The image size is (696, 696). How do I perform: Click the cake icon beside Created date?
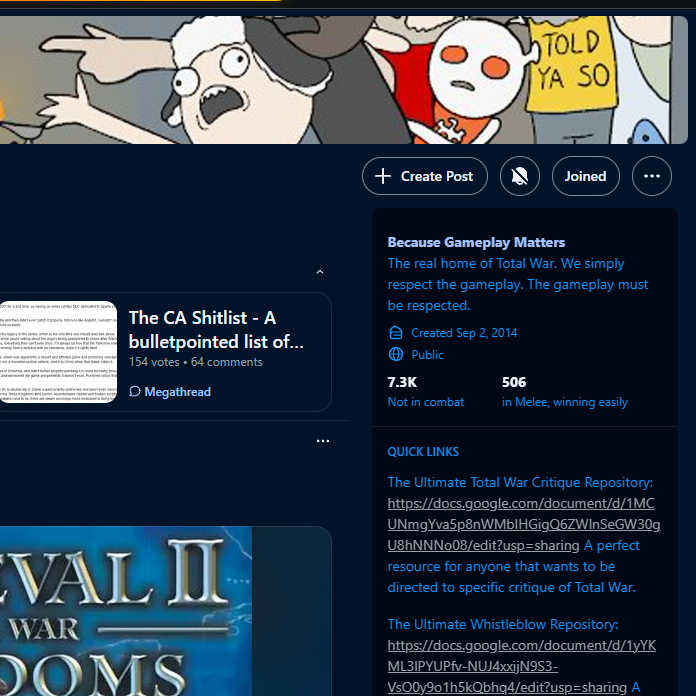395,332
